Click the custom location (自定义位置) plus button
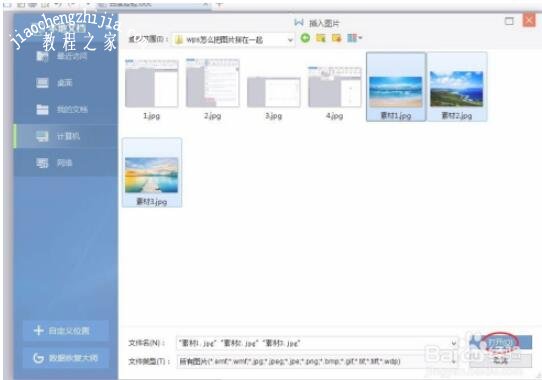542x380 pixels. point(66,331)
